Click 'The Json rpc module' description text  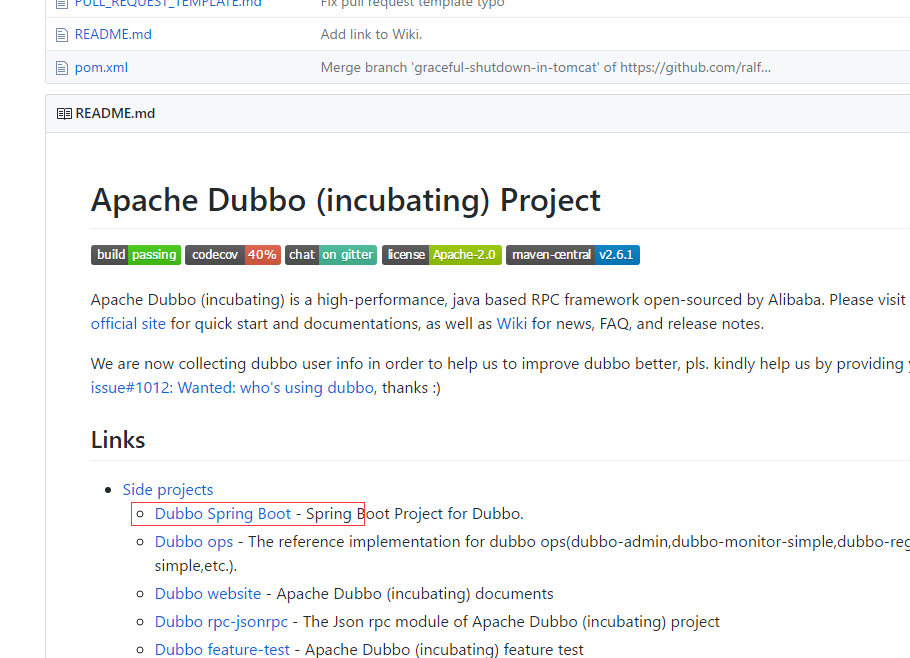click(511, 621)
